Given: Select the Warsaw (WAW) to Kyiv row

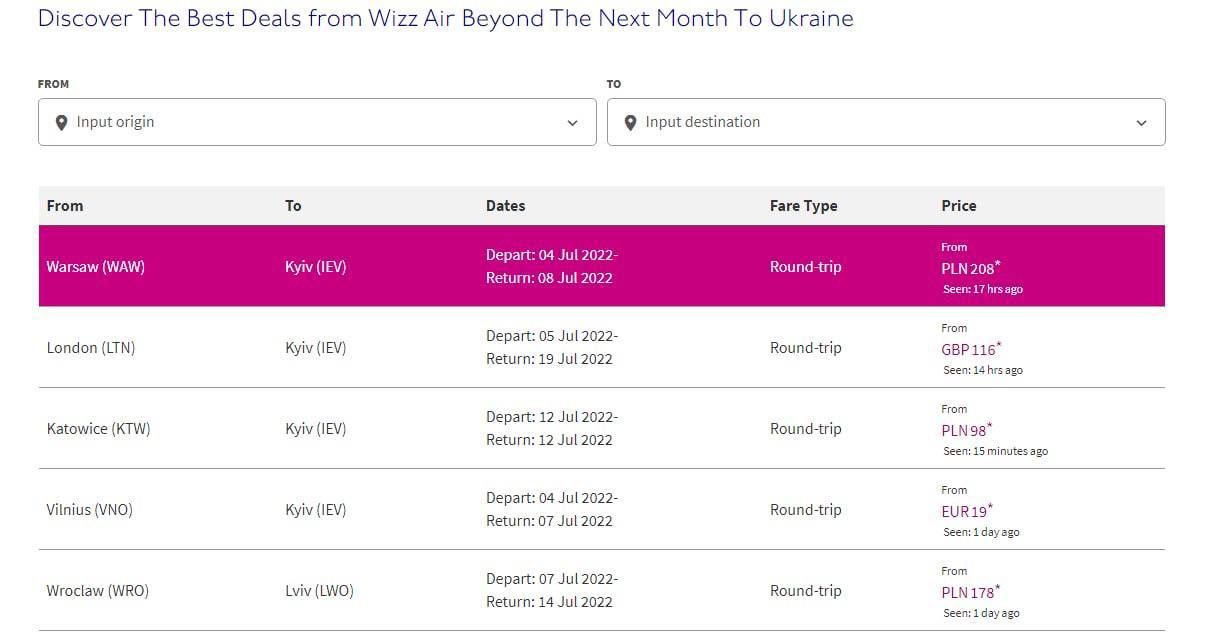Looking at the screenshot, I should pyautogui.click(x=602, y=266).
